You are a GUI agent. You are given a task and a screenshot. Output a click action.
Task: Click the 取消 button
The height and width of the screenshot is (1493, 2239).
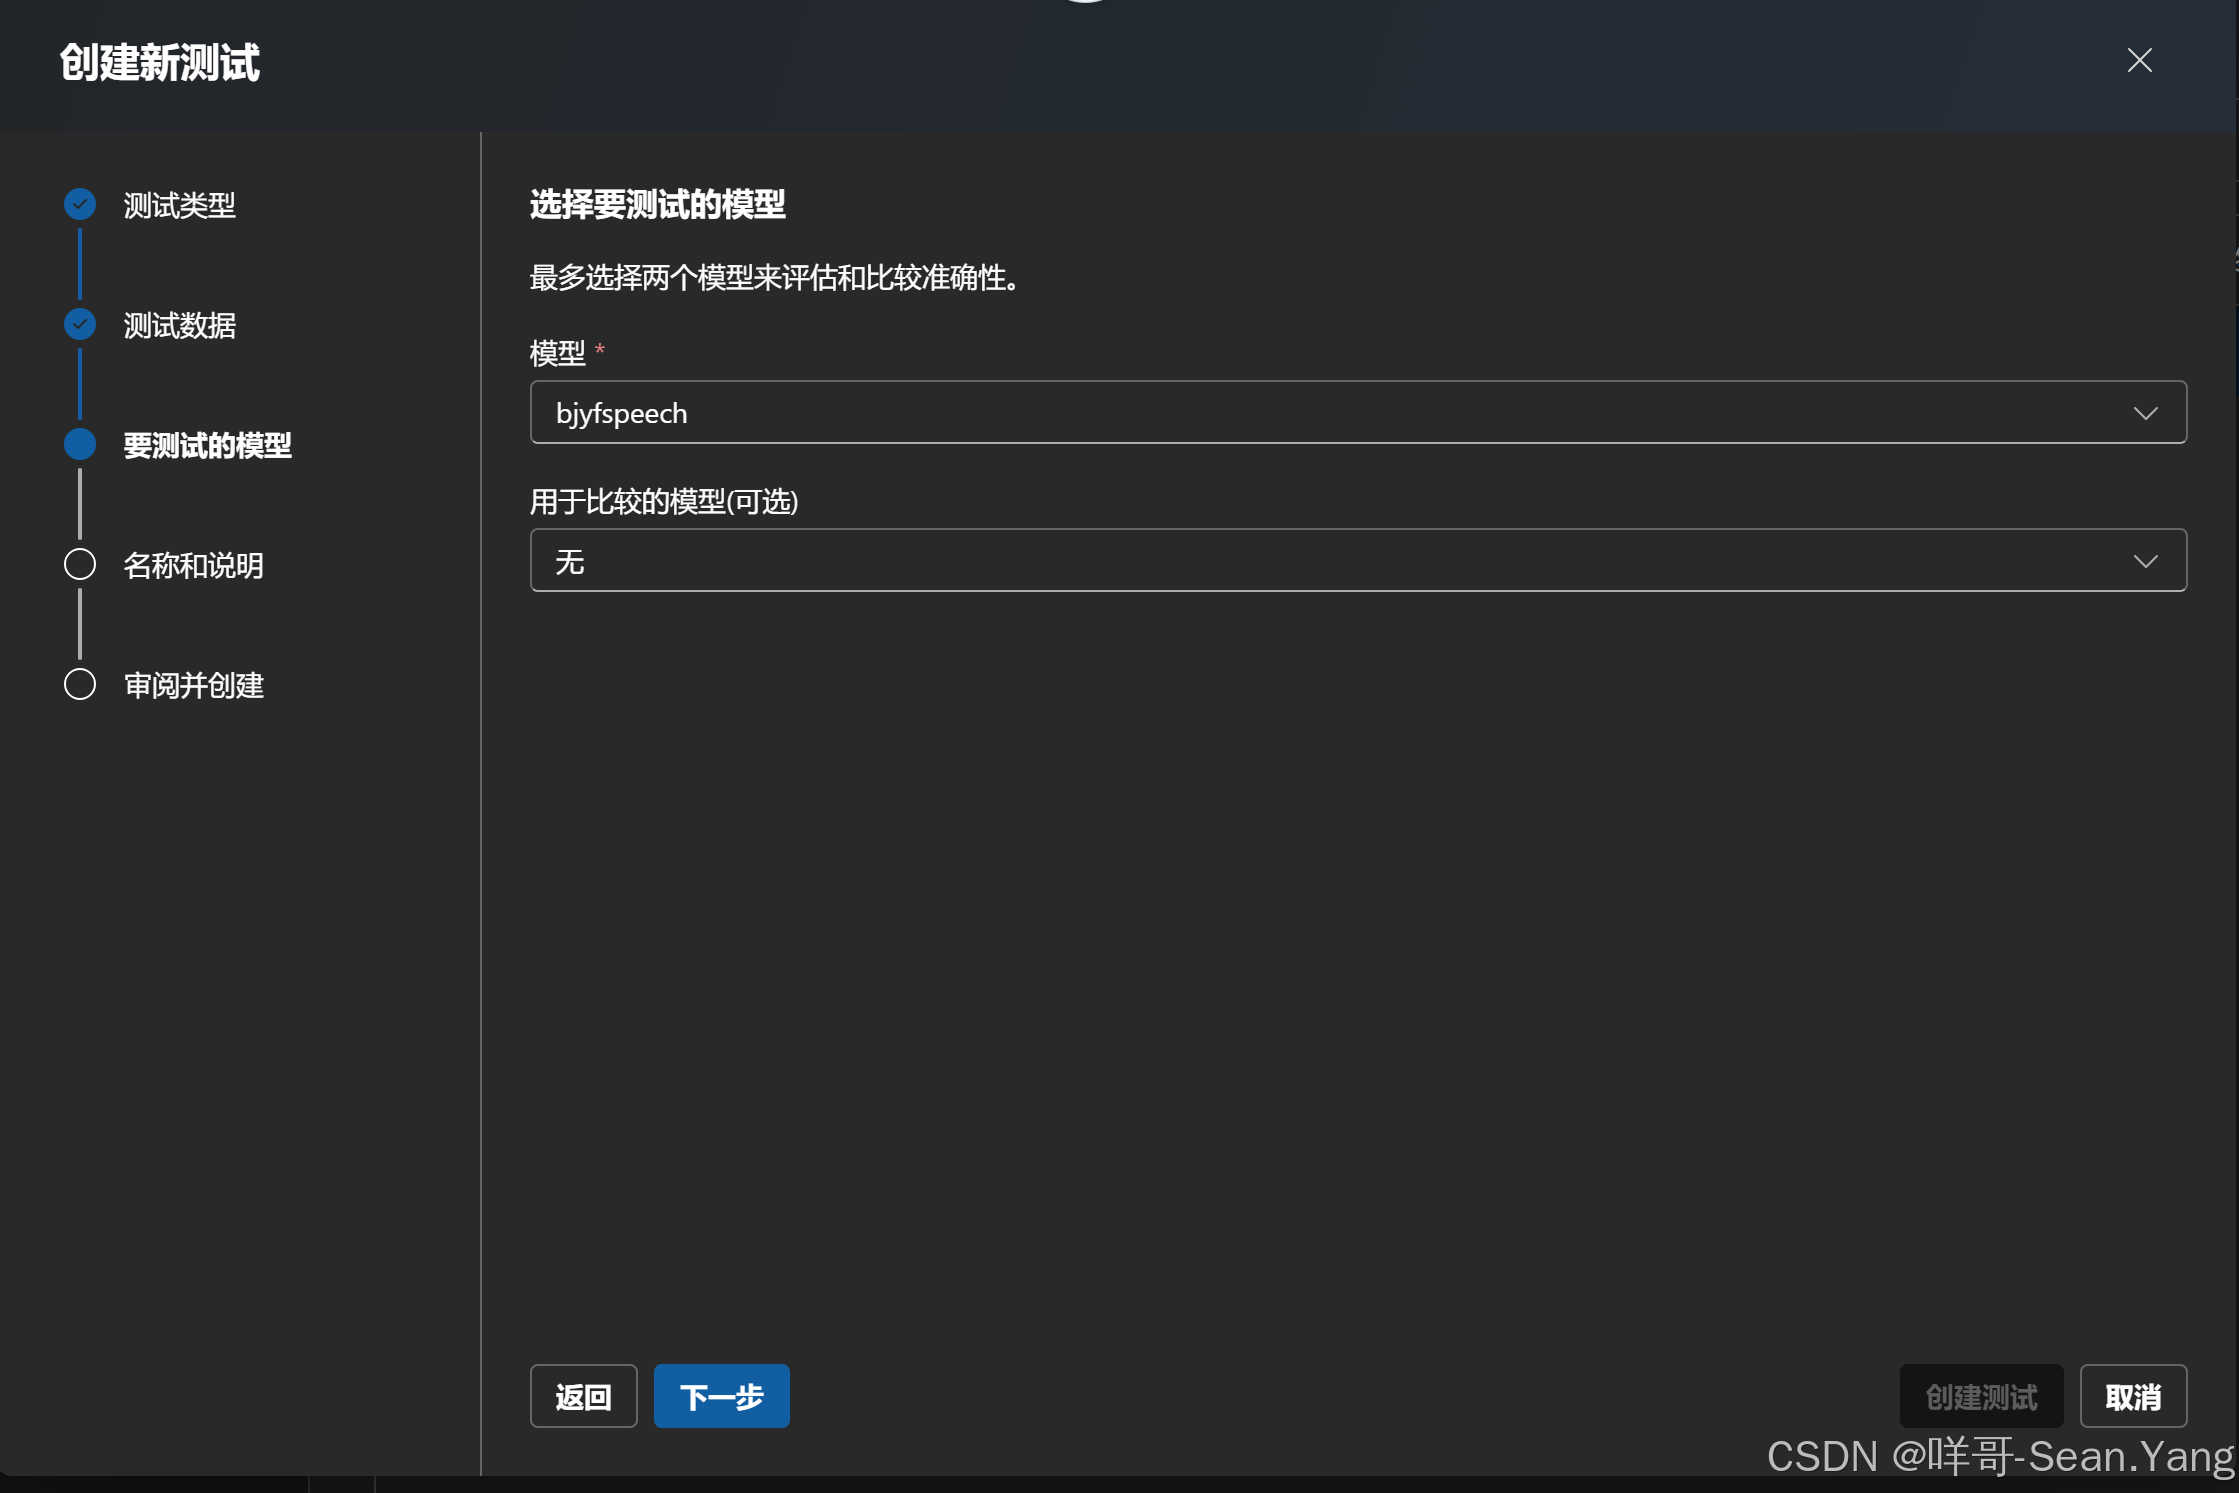pyautogui.click(x=2133, y=1396)
